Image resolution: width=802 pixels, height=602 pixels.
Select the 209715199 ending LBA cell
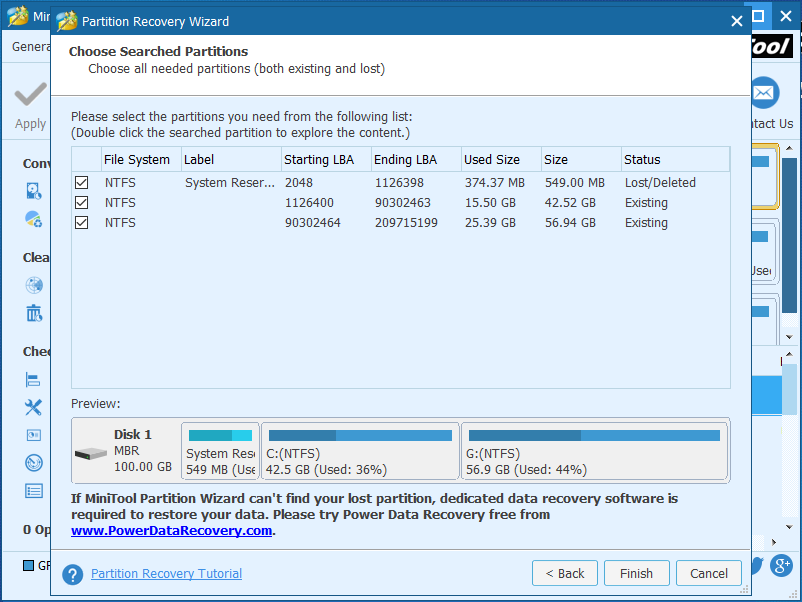[406, 222]
